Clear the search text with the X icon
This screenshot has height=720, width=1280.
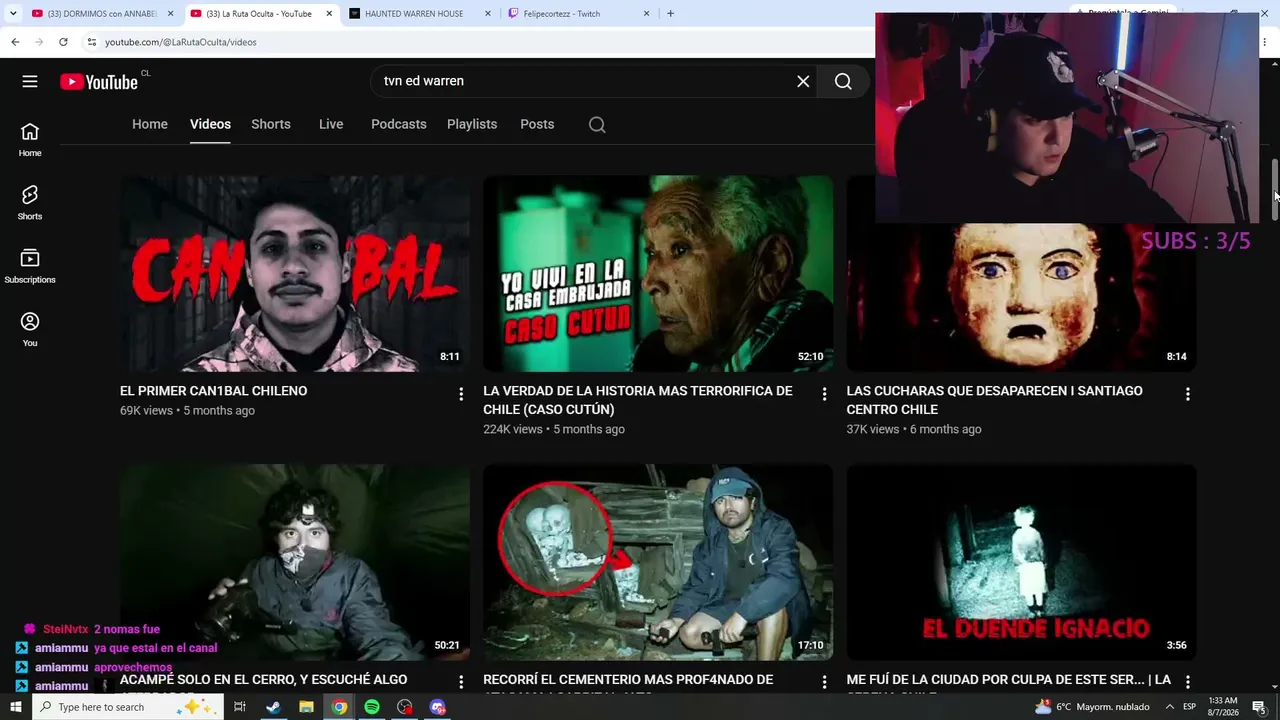pyautogui.click(x=803, y=81)
